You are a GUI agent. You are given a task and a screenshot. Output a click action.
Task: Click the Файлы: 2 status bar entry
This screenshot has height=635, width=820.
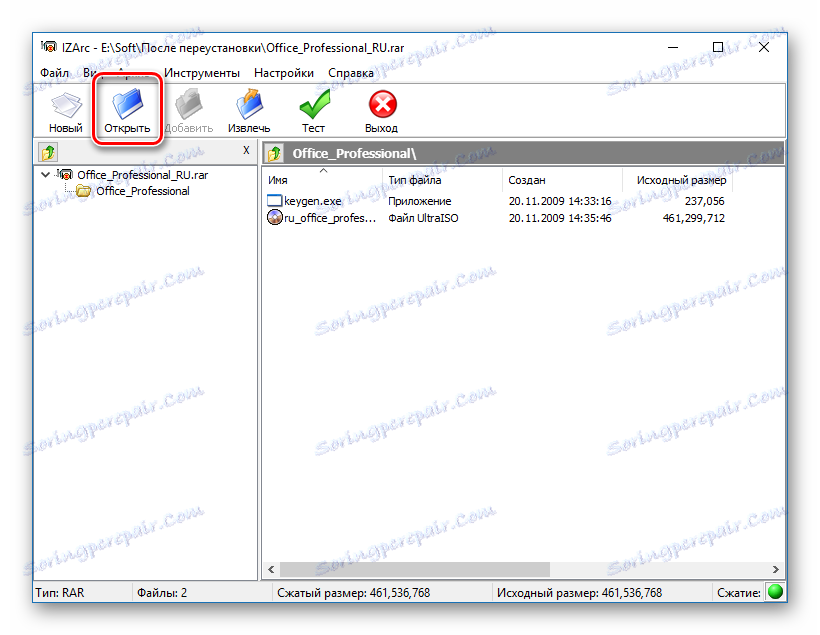pos(162,593)
